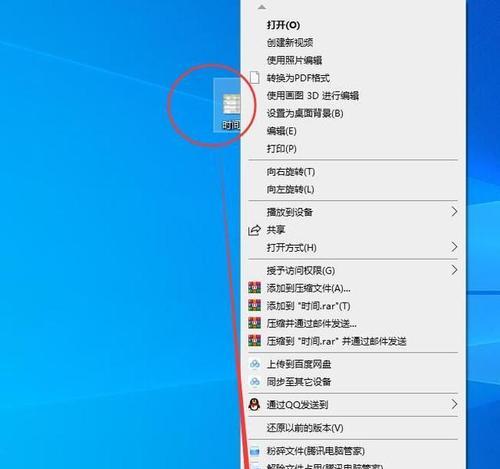Click the Baidu cloud icon beside 上传到百度网盘

tap(255, 364)
